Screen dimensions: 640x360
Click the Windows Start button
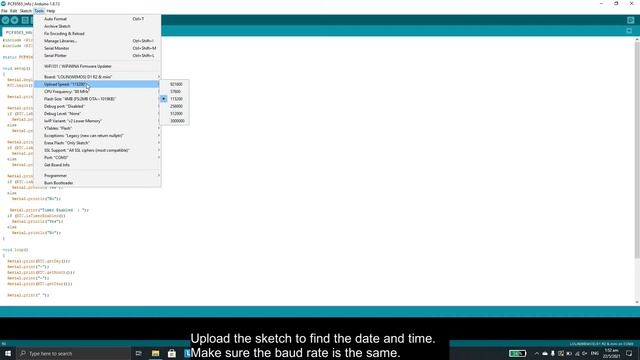8,353
